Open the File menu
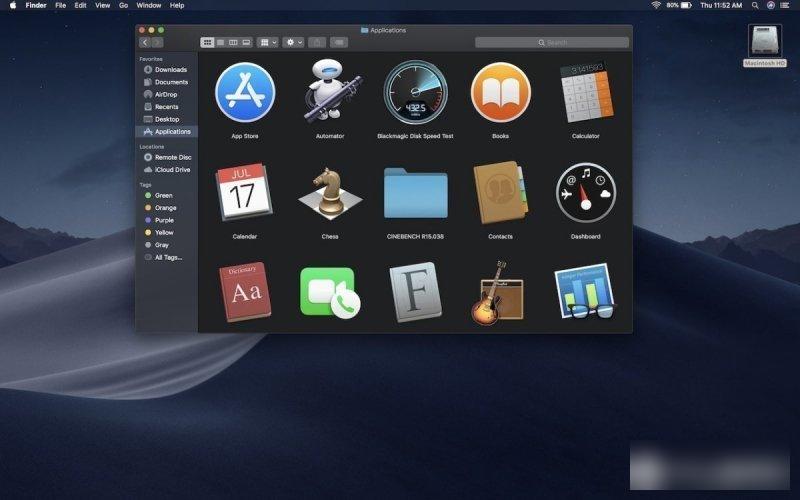 (x=61, y=5)
